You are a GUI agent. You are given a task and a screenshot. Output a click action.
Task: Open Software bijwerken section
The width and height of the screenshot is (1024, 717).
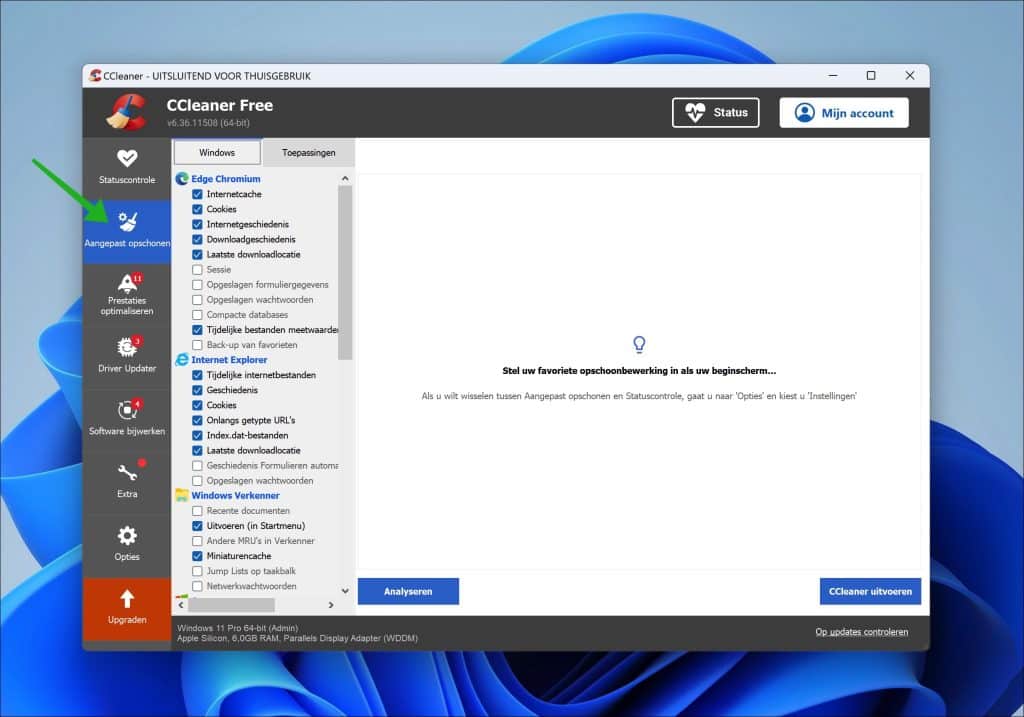(127, 419)
